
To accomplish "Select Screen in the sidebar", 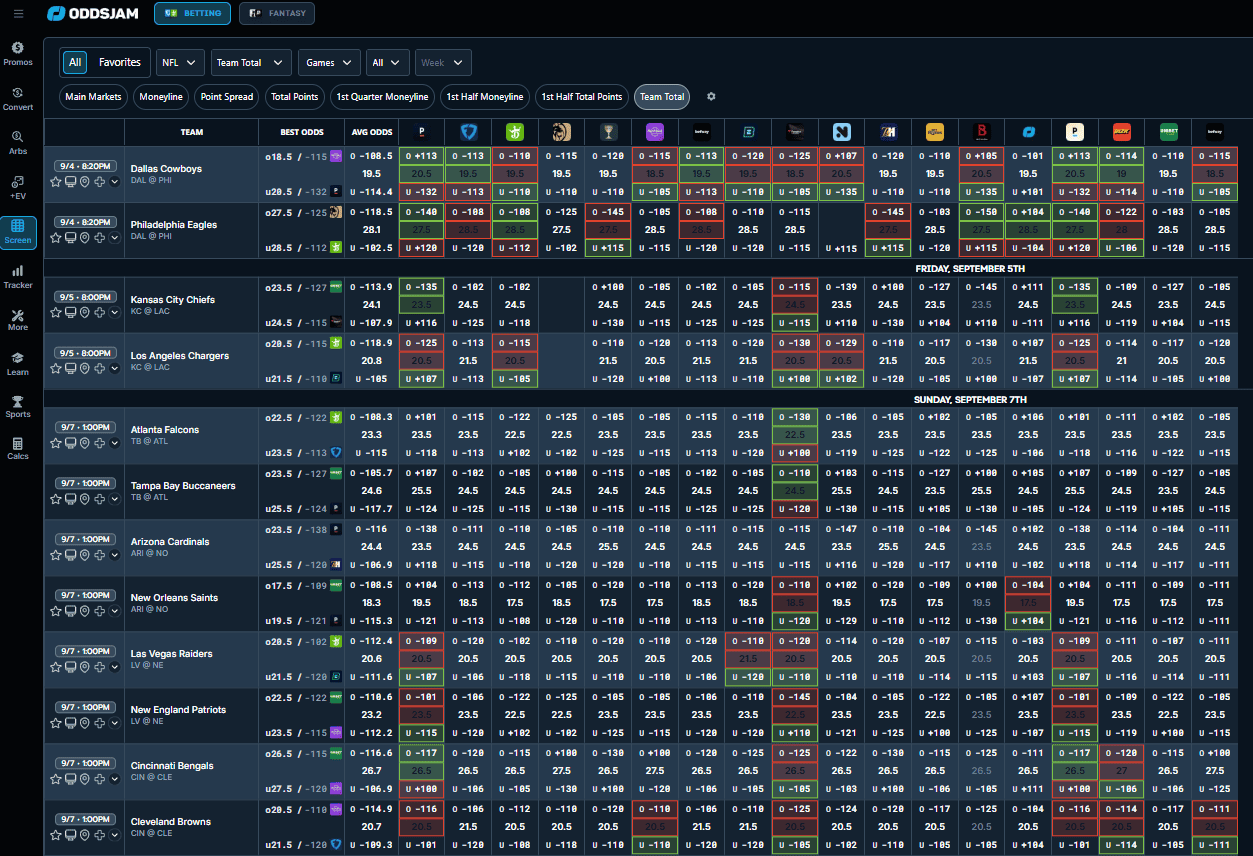I will tap(18, 232).
